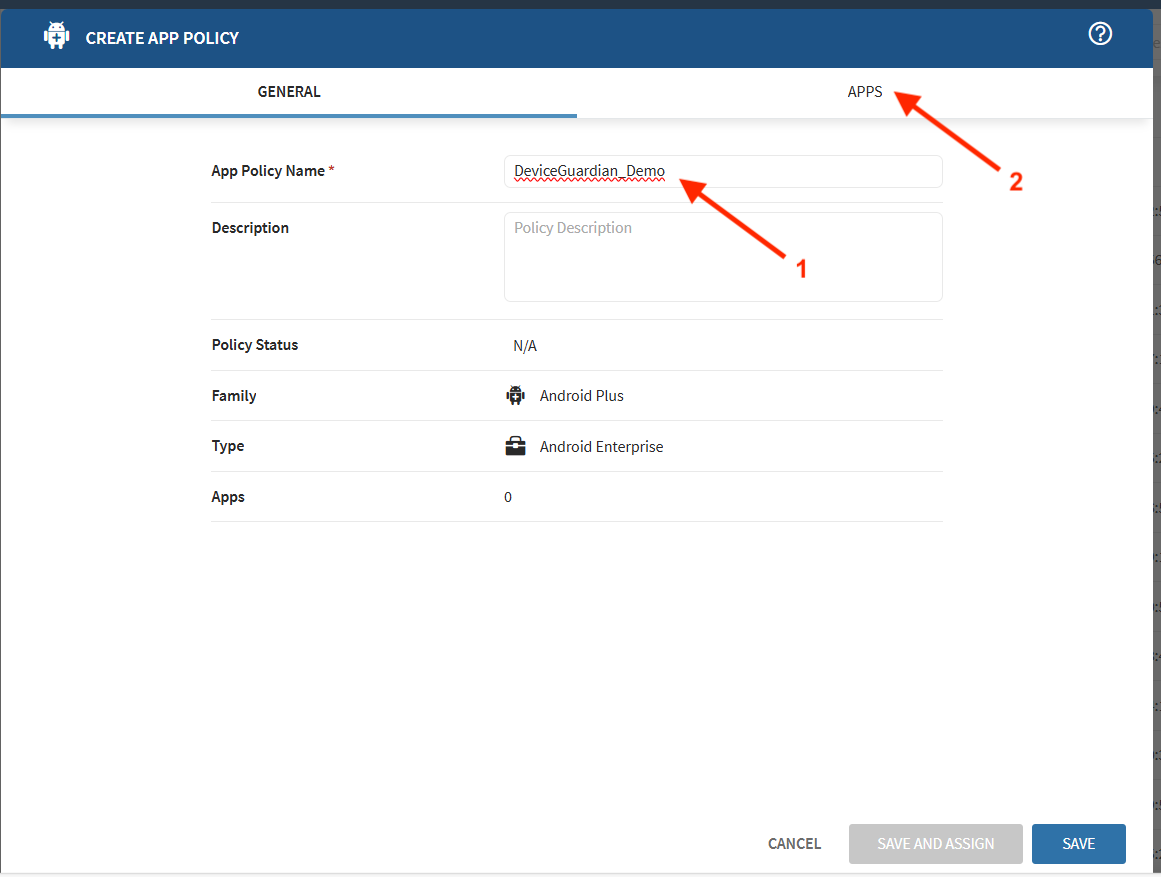Click the SAVE AND ASSIGN button
This screenshot has height=877, width=1161.
click(935, 844)
